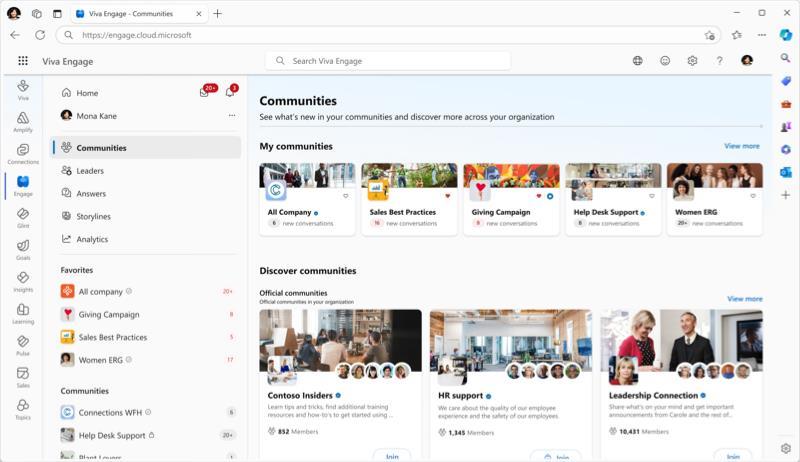
Task: Open the Giving Campaign card
Action: point(511,199)
